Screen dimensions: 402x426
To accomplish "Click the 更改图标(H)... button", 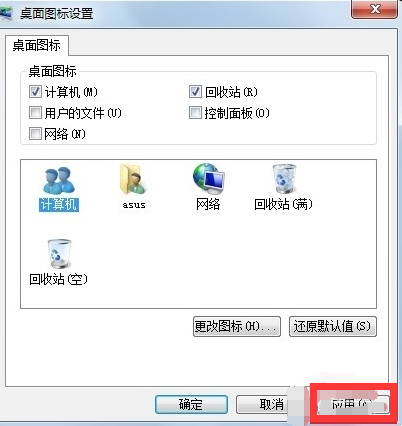I will (237, 326).
